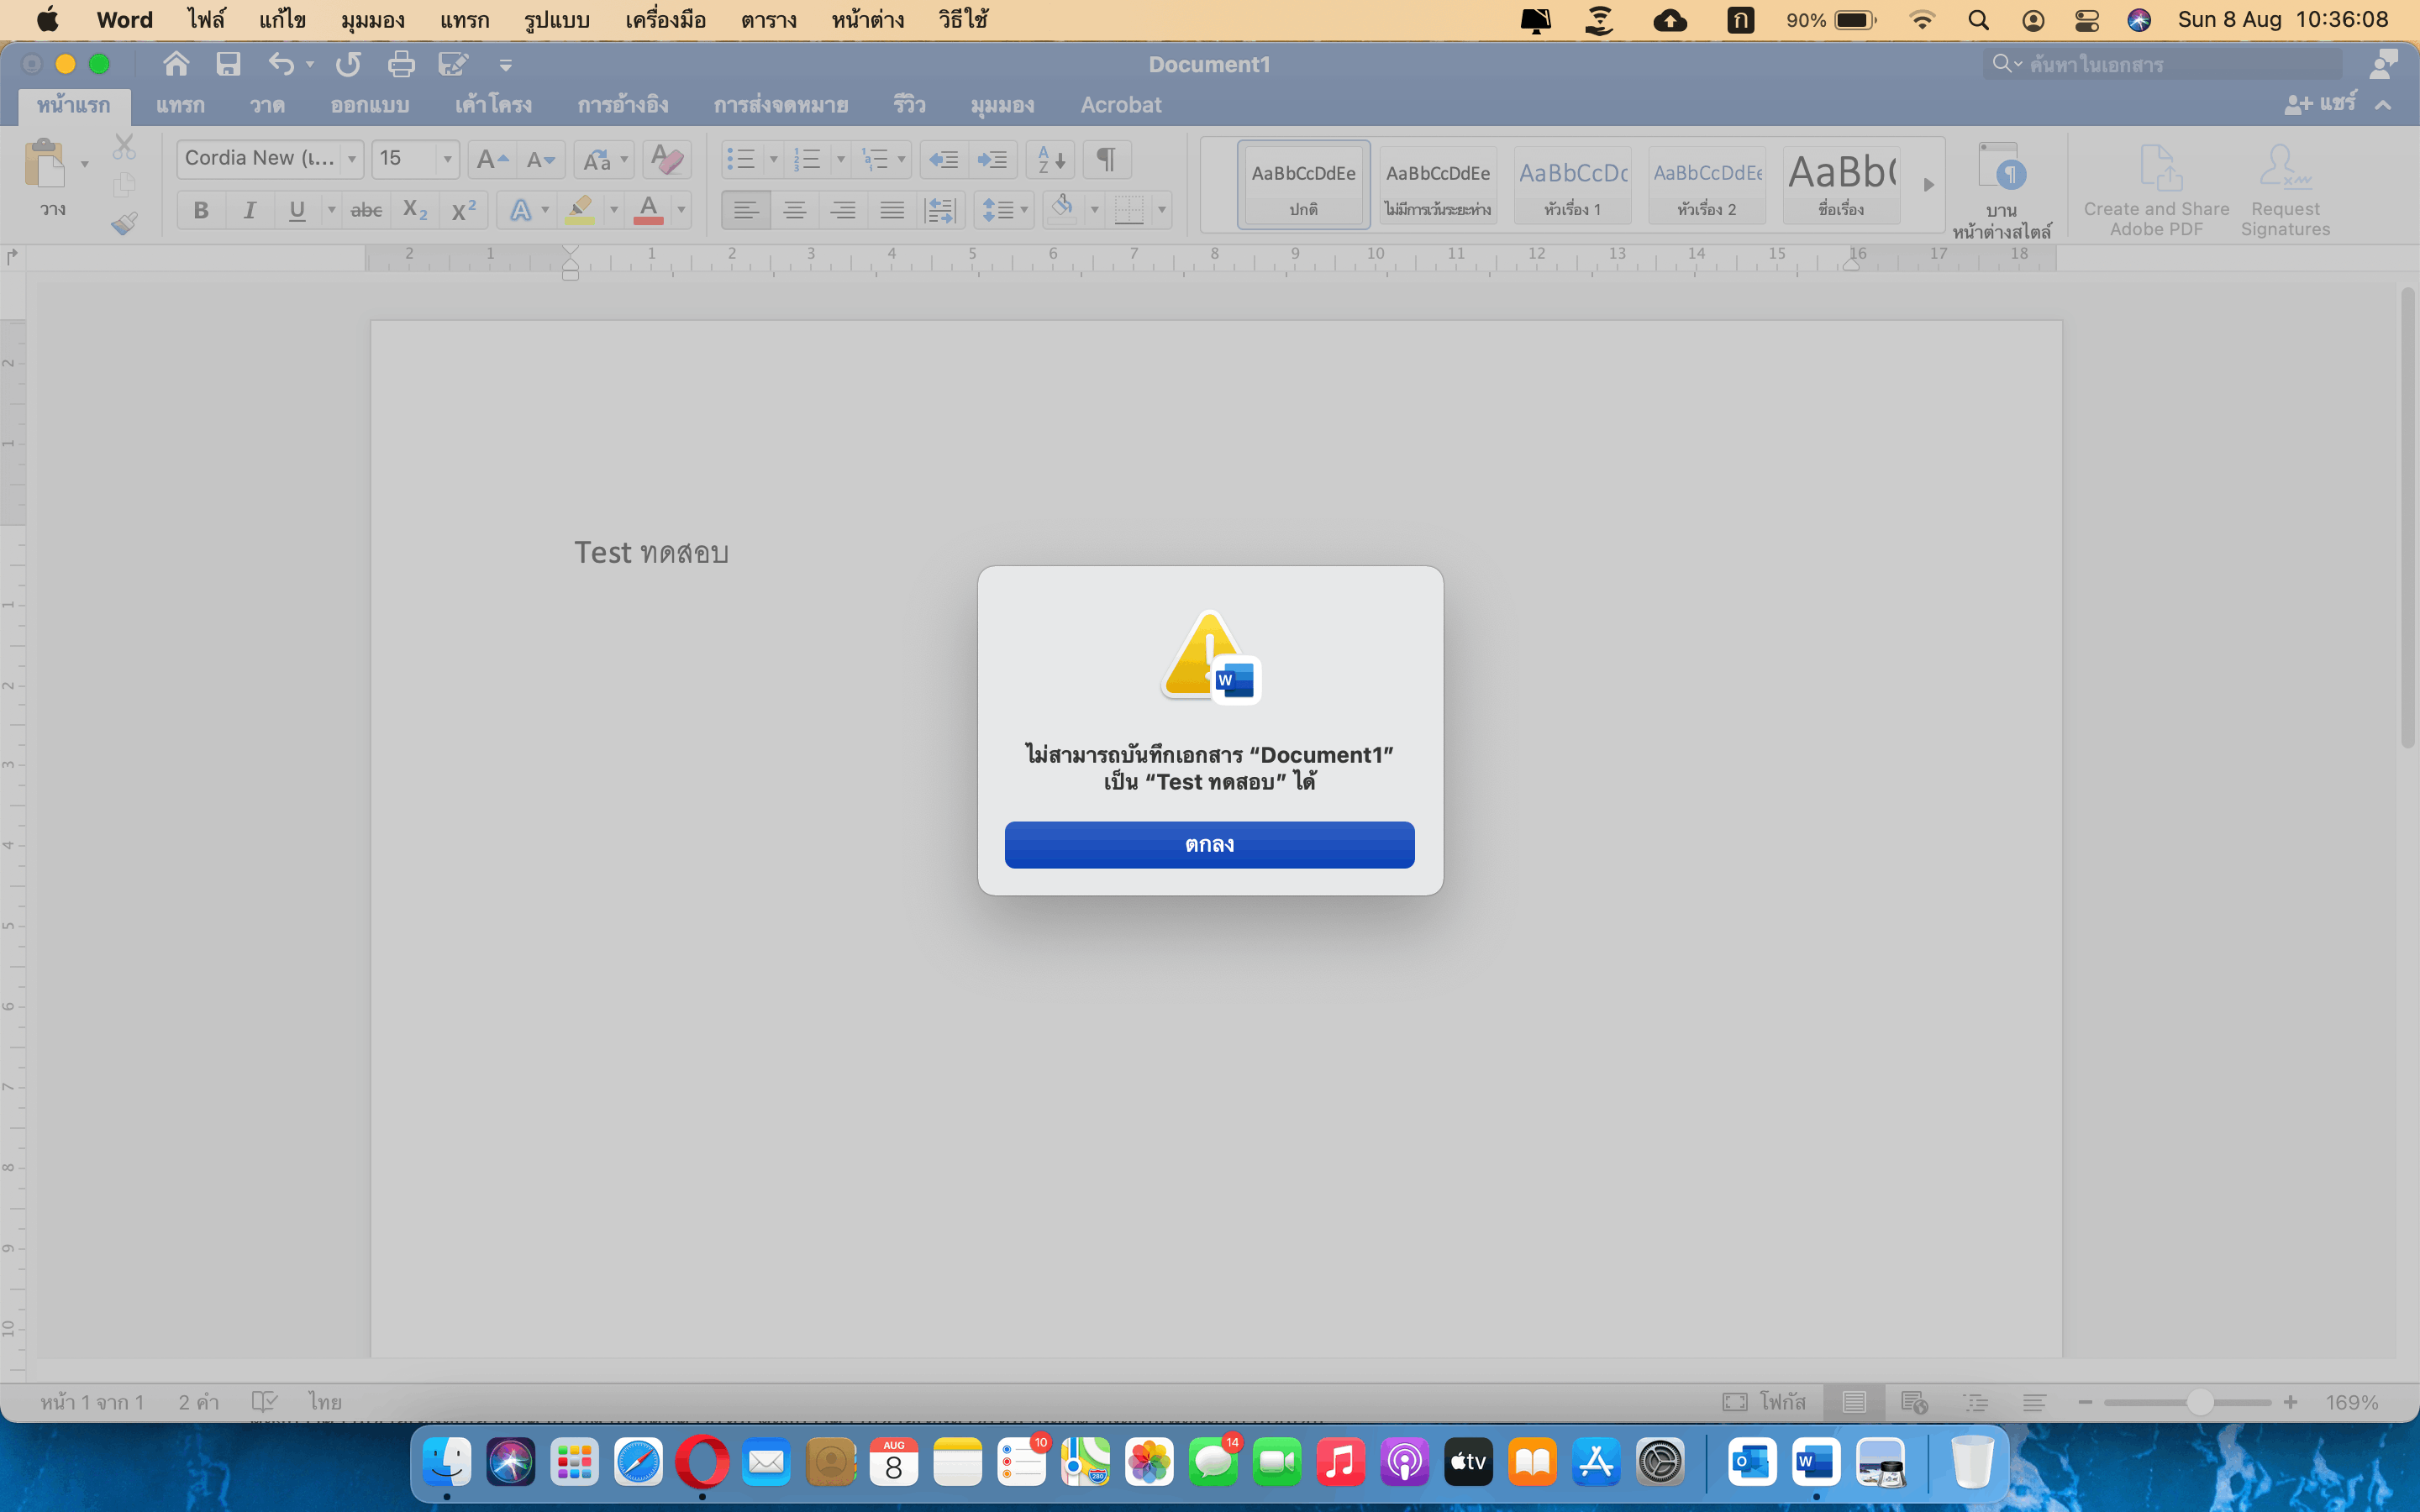Toggle show paragraph marks
This screenshot has width=2420, height=1512.
pos(1106,159)
